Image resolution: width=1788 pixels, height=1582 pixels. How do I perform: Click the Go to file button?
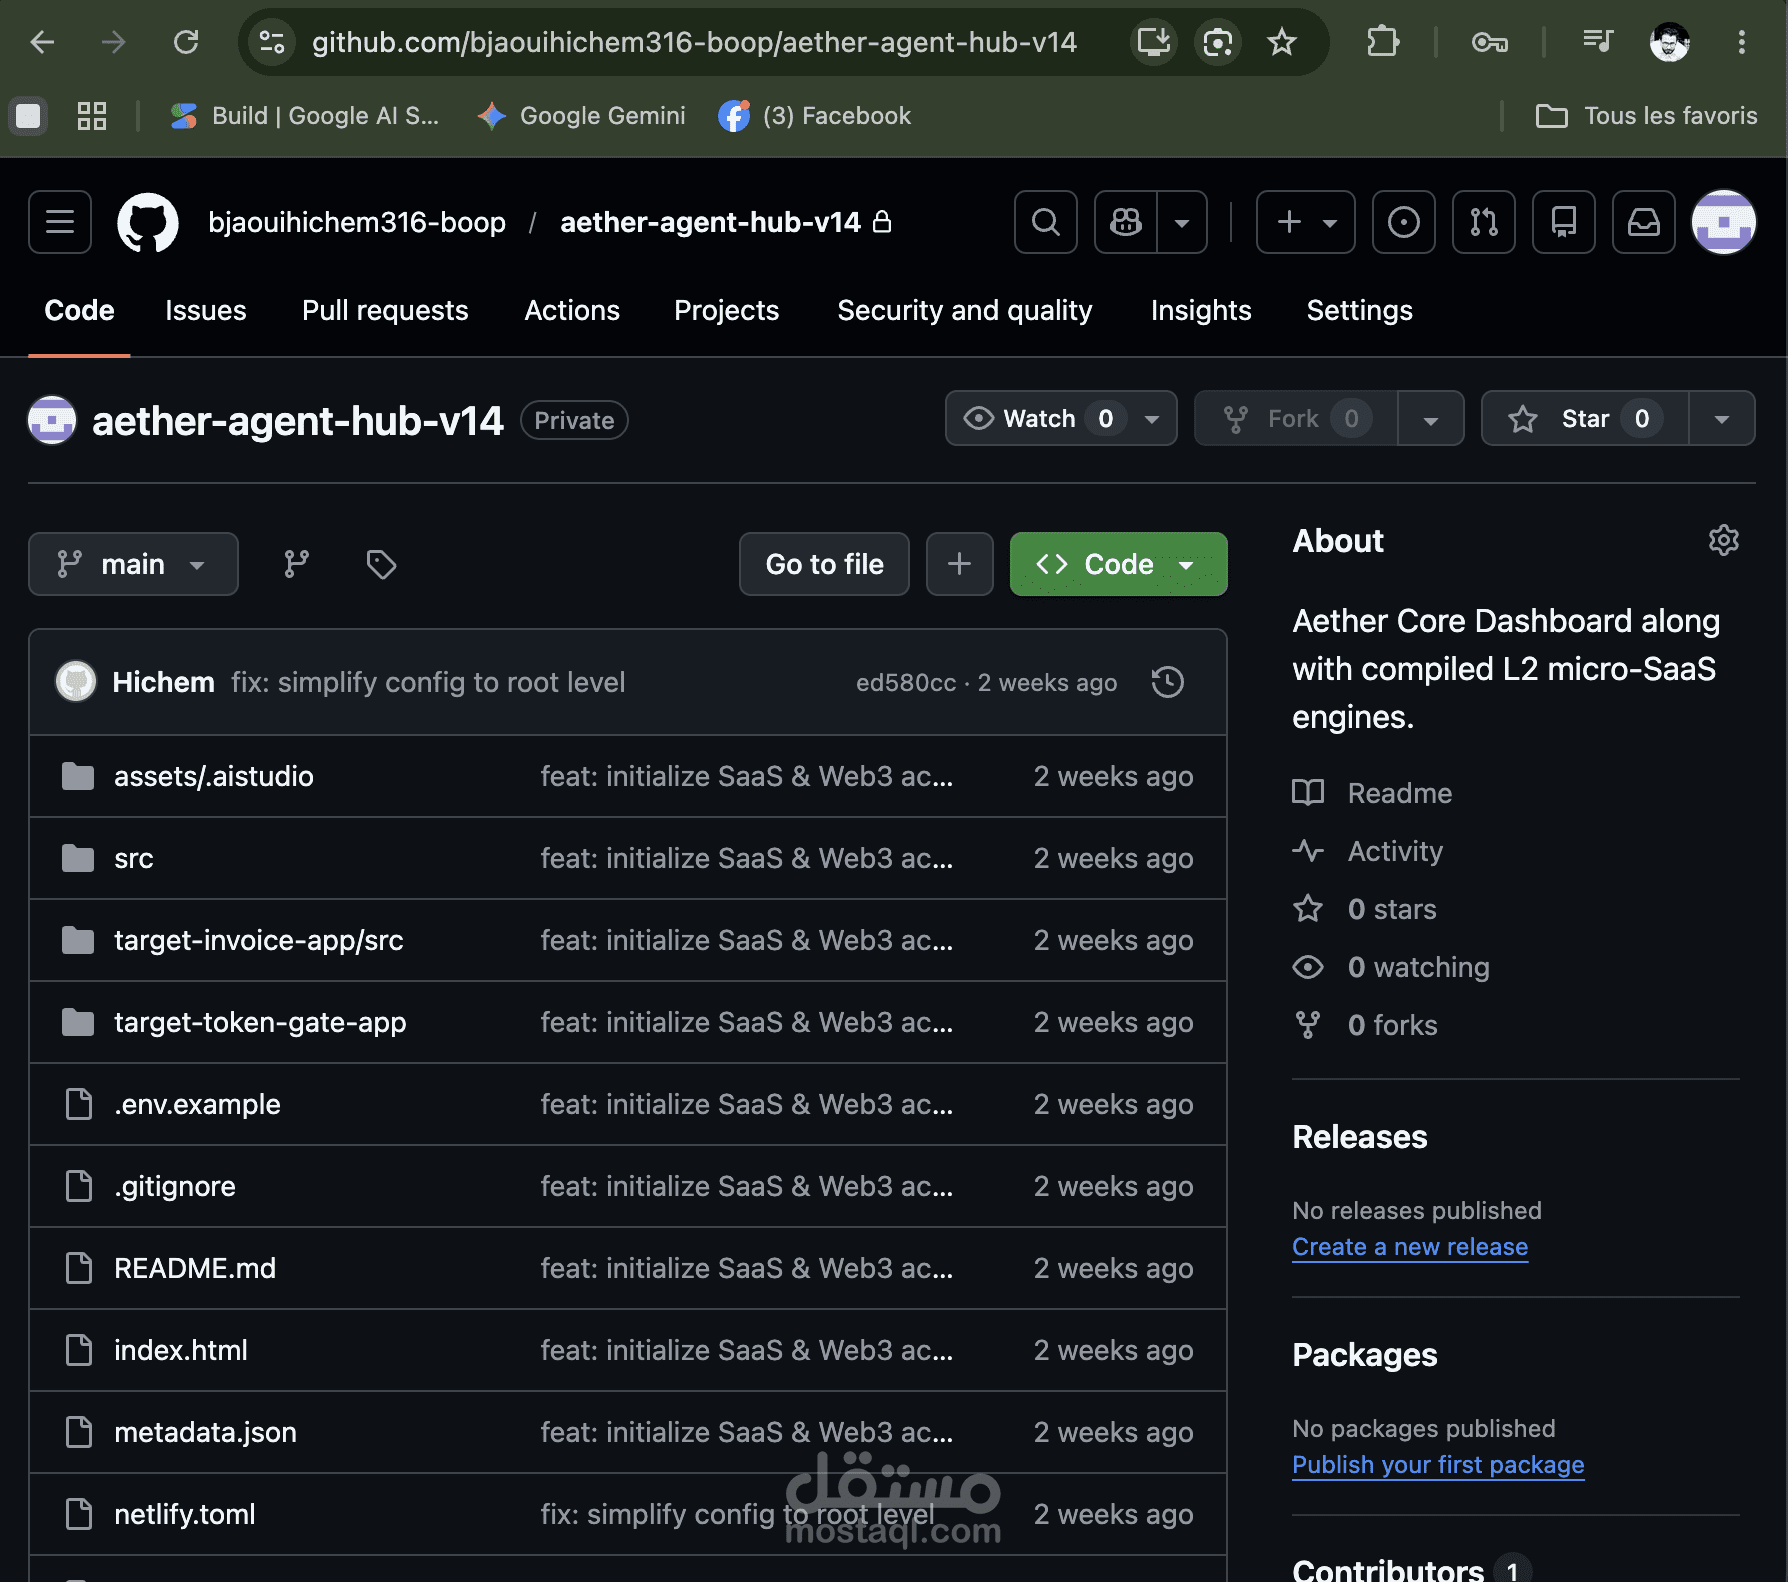[x=824, y=564]
